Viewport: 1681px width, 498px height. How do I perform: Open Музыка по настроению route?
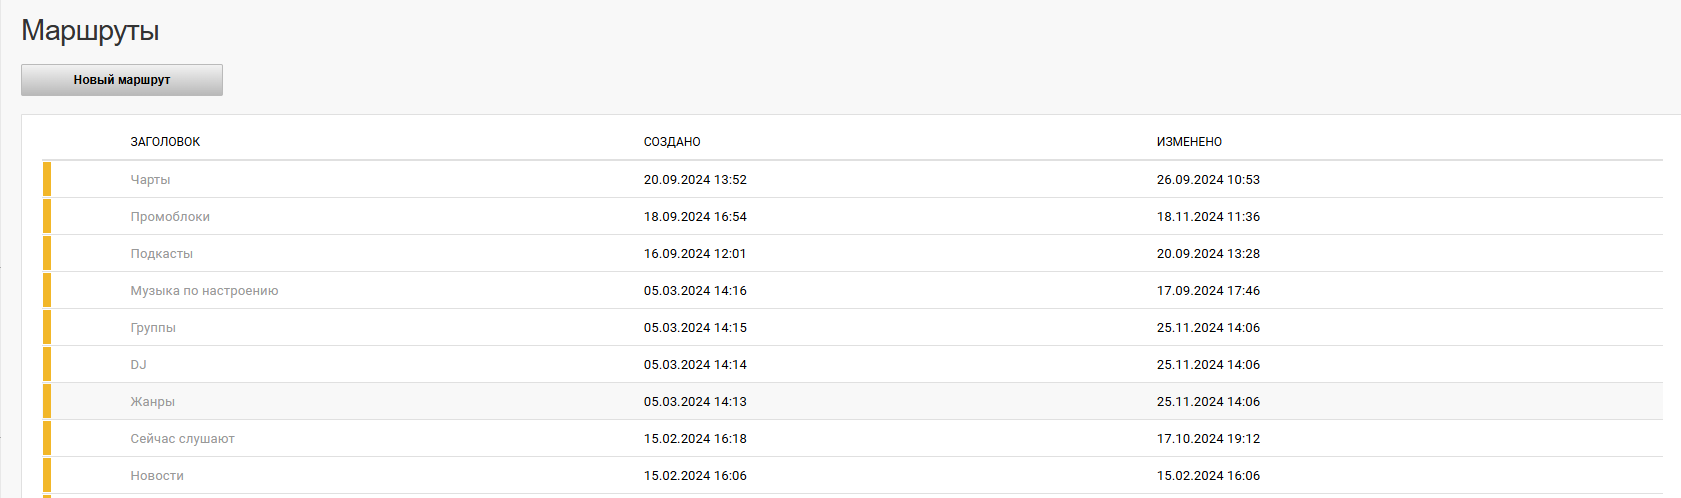coord(204,291)
